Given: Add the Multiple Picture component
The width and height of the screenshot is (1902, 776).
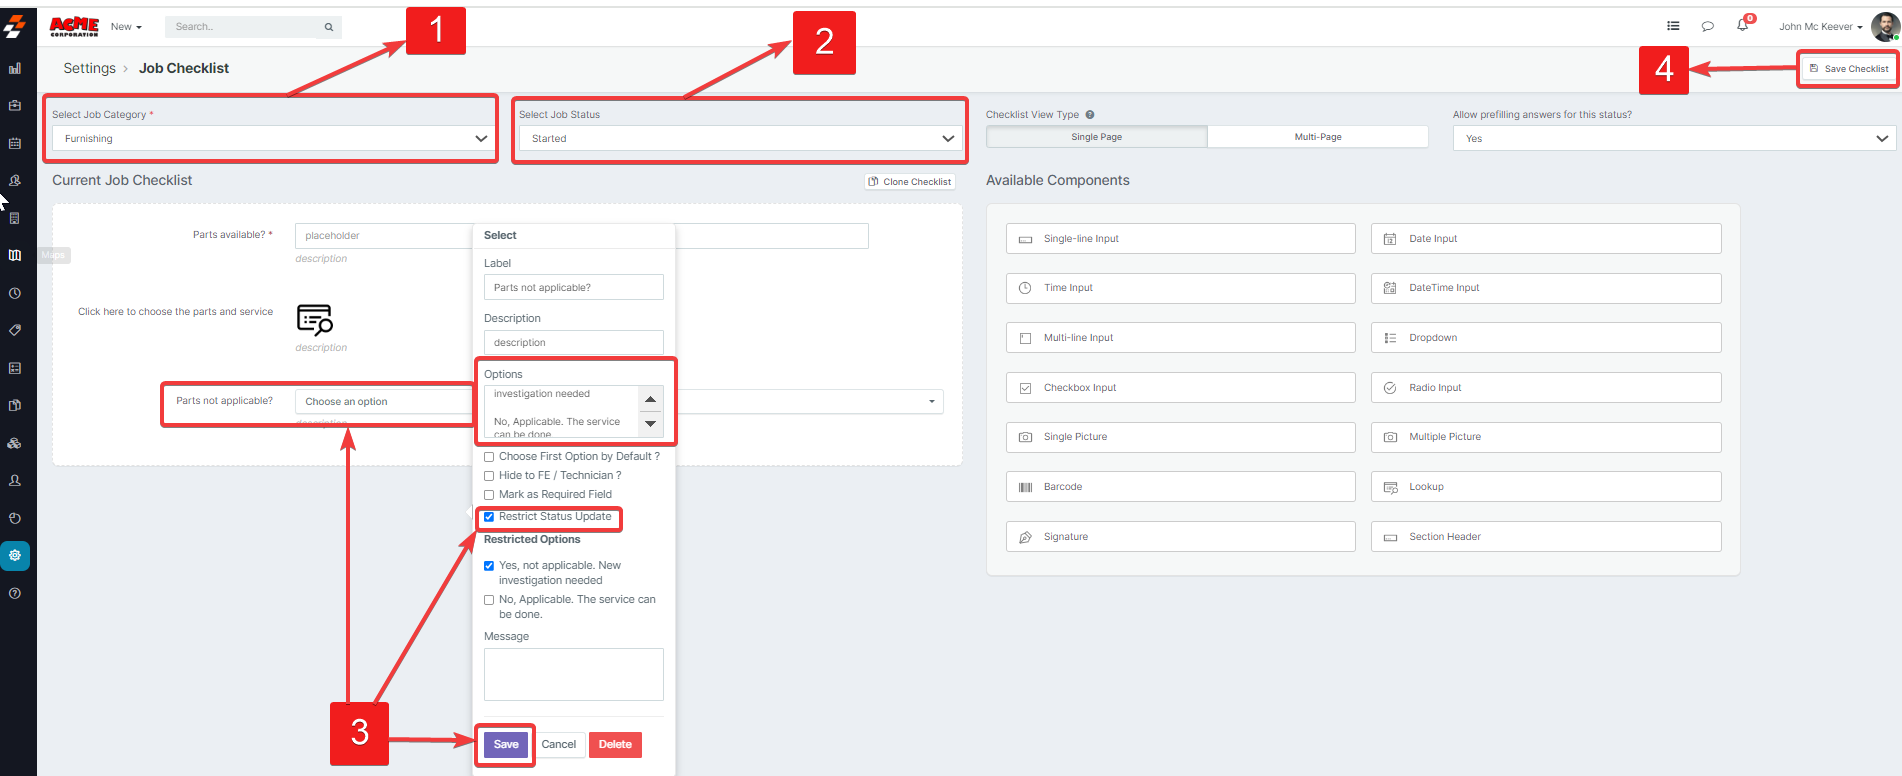Looking at the screenshot, I should (1546, 437).
